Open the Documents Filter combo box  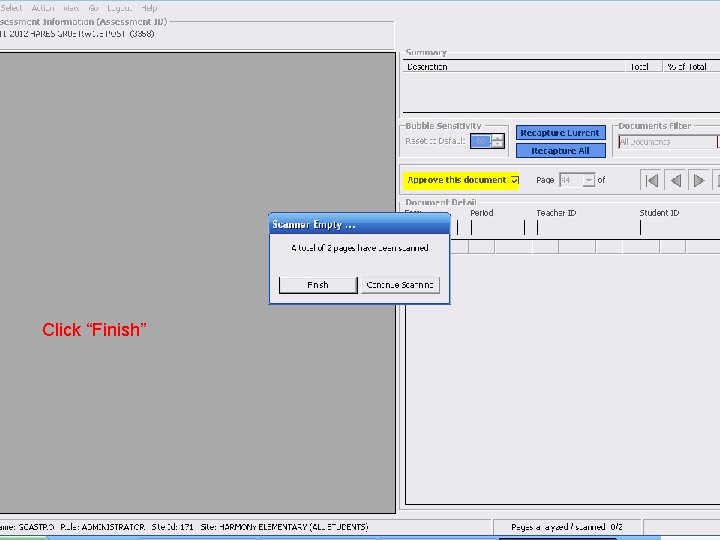coord(669,142)
